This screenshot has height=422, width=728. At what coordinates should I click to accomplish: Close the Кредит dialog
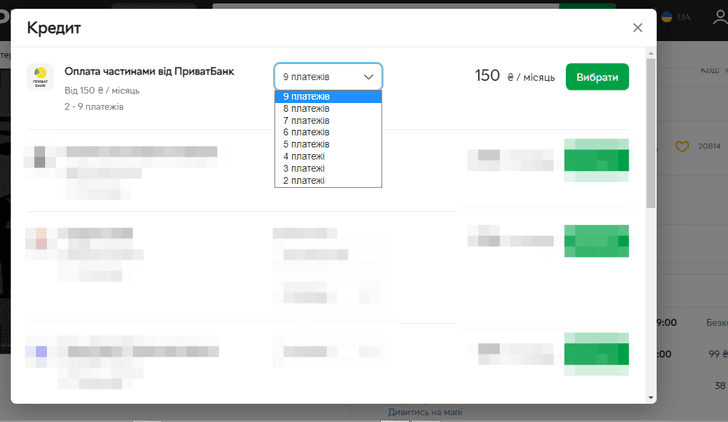coord(637,28)
